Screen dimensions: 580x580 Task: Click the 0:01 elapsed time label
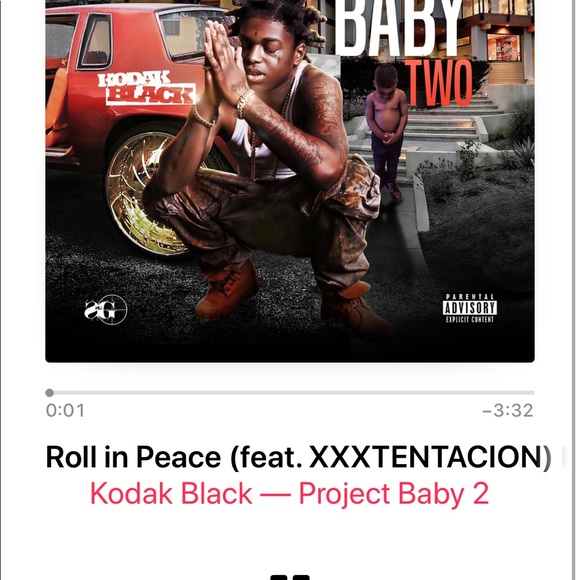pyautogui.click(x=65, y=411)
